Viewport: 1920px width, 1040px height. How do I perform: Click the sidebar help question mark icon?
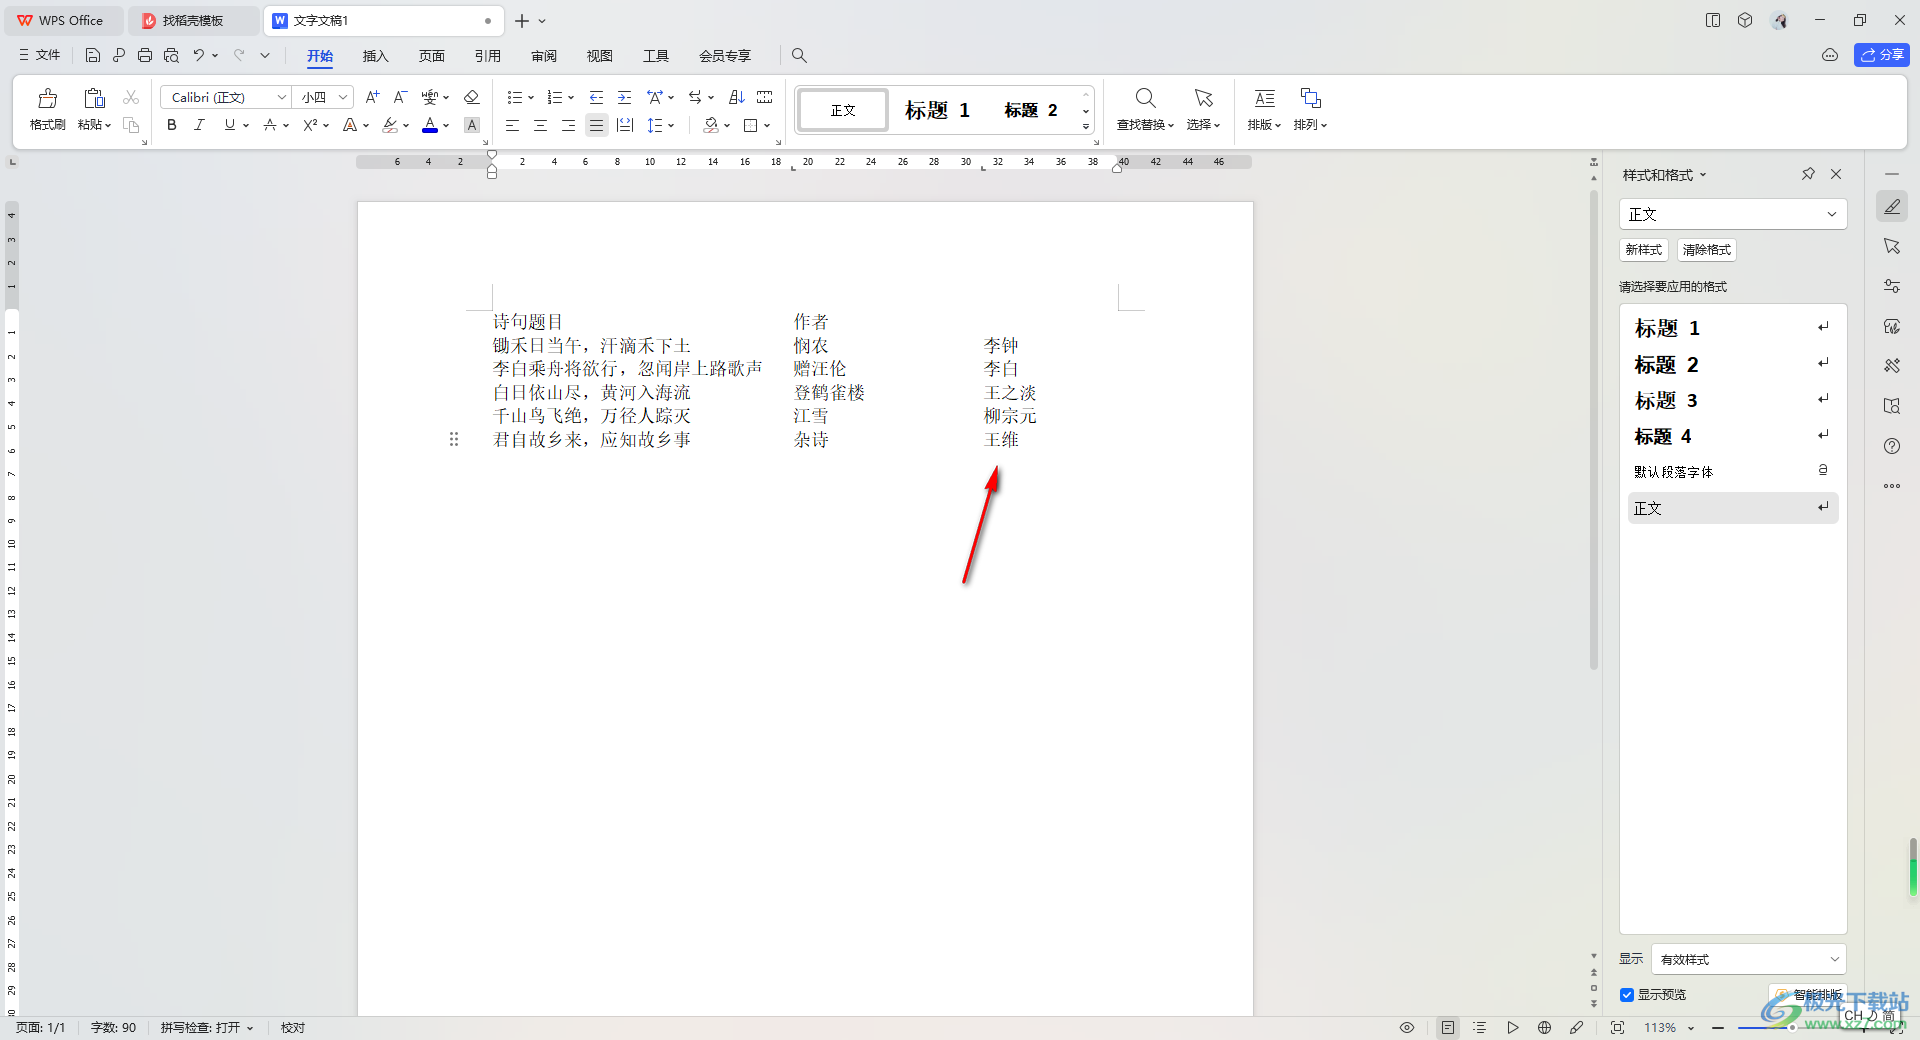point(1892,446)
